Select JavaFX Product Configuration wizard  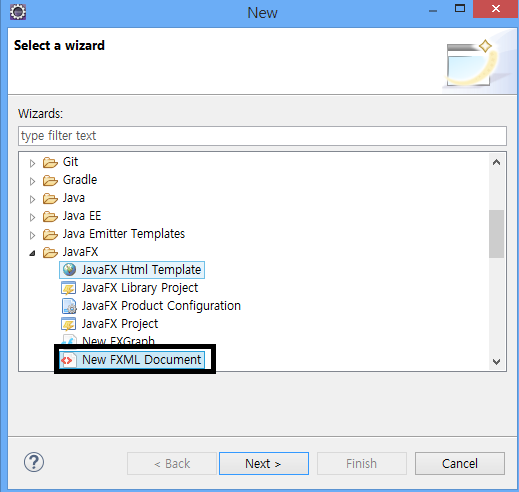click(161, 306)
